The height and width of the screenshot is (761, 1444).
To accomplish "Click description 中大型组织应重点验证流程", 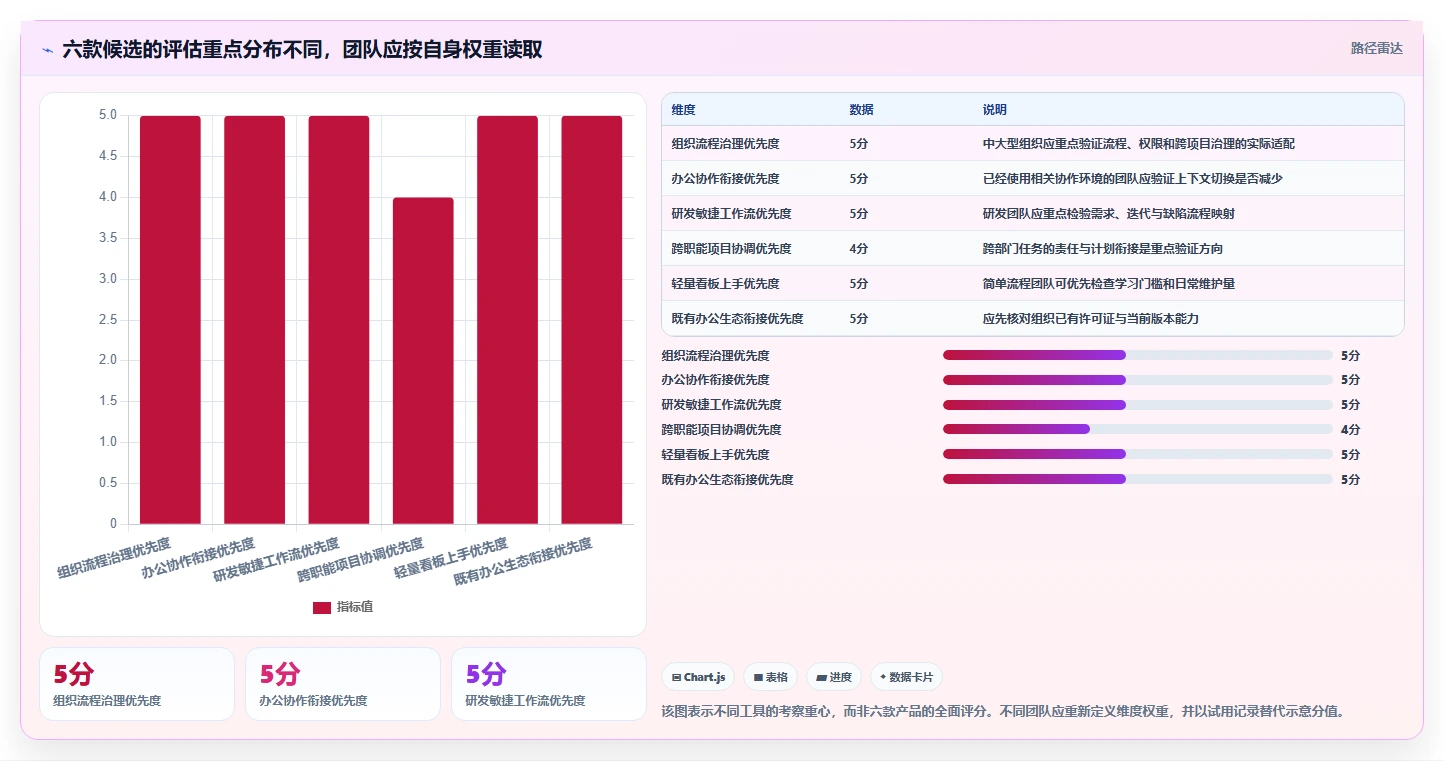I will coord(1139,144).
